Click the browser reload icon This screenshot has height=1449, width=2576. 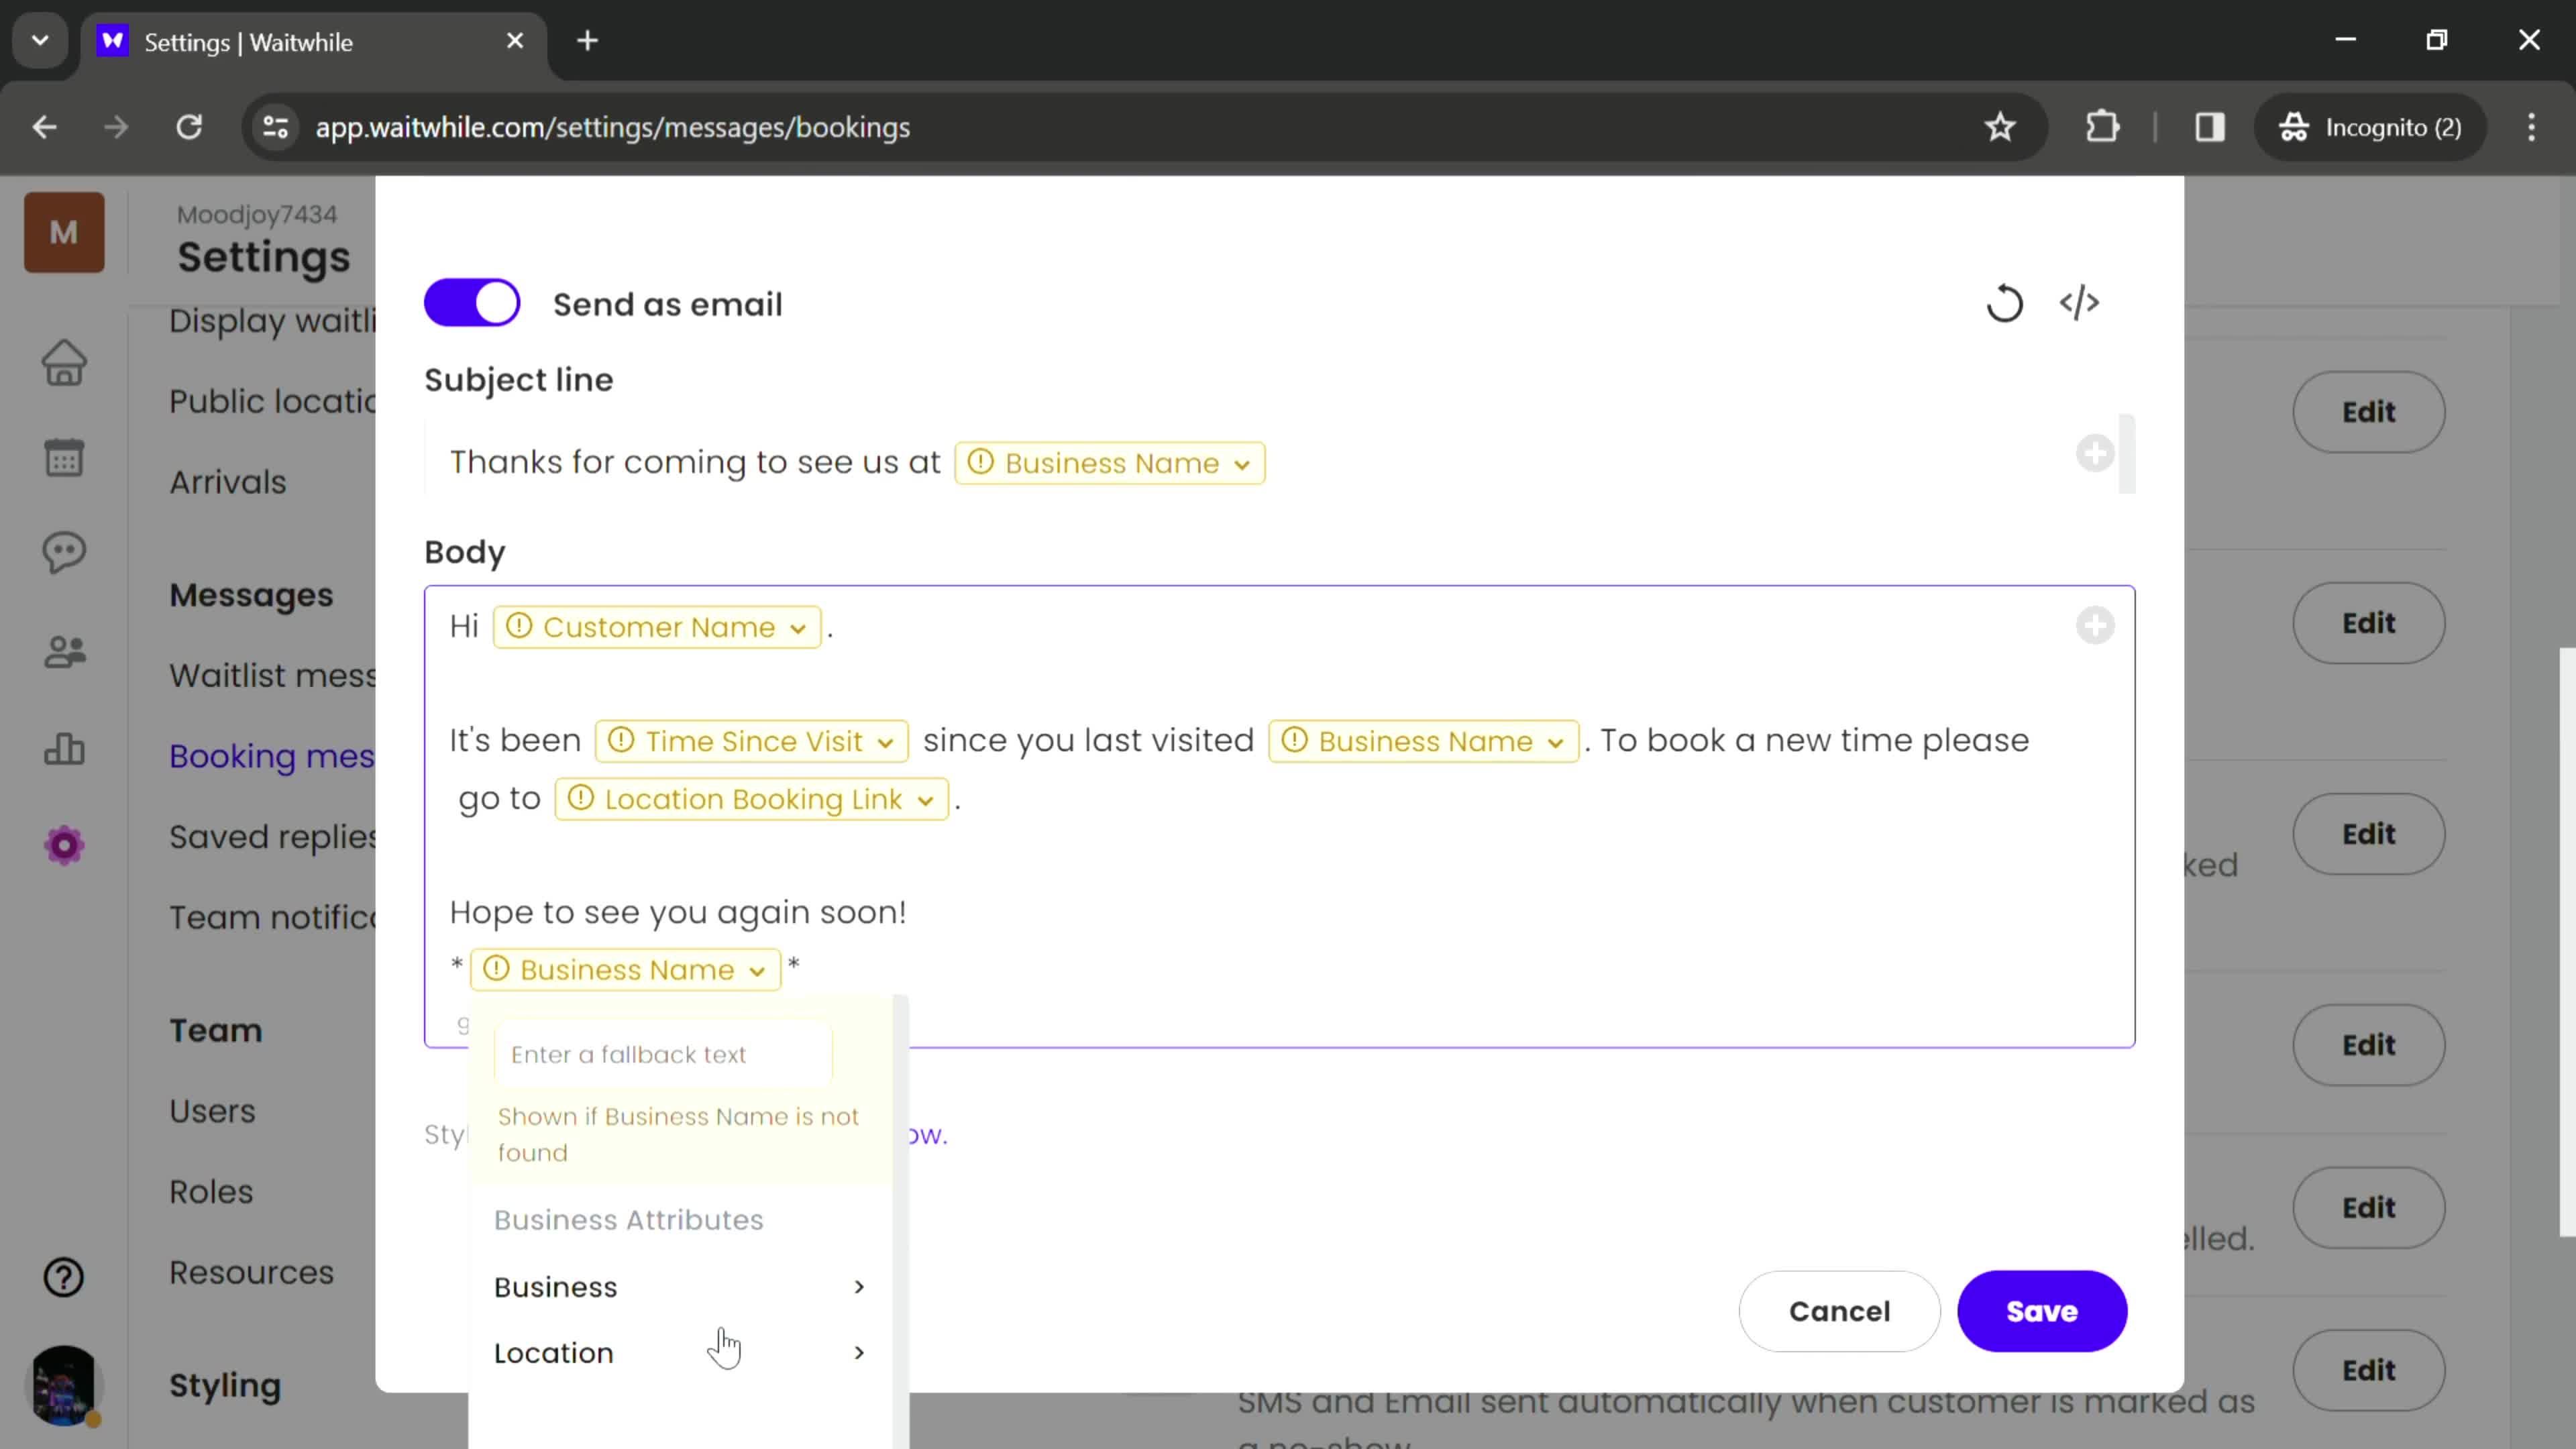point(189,127)
